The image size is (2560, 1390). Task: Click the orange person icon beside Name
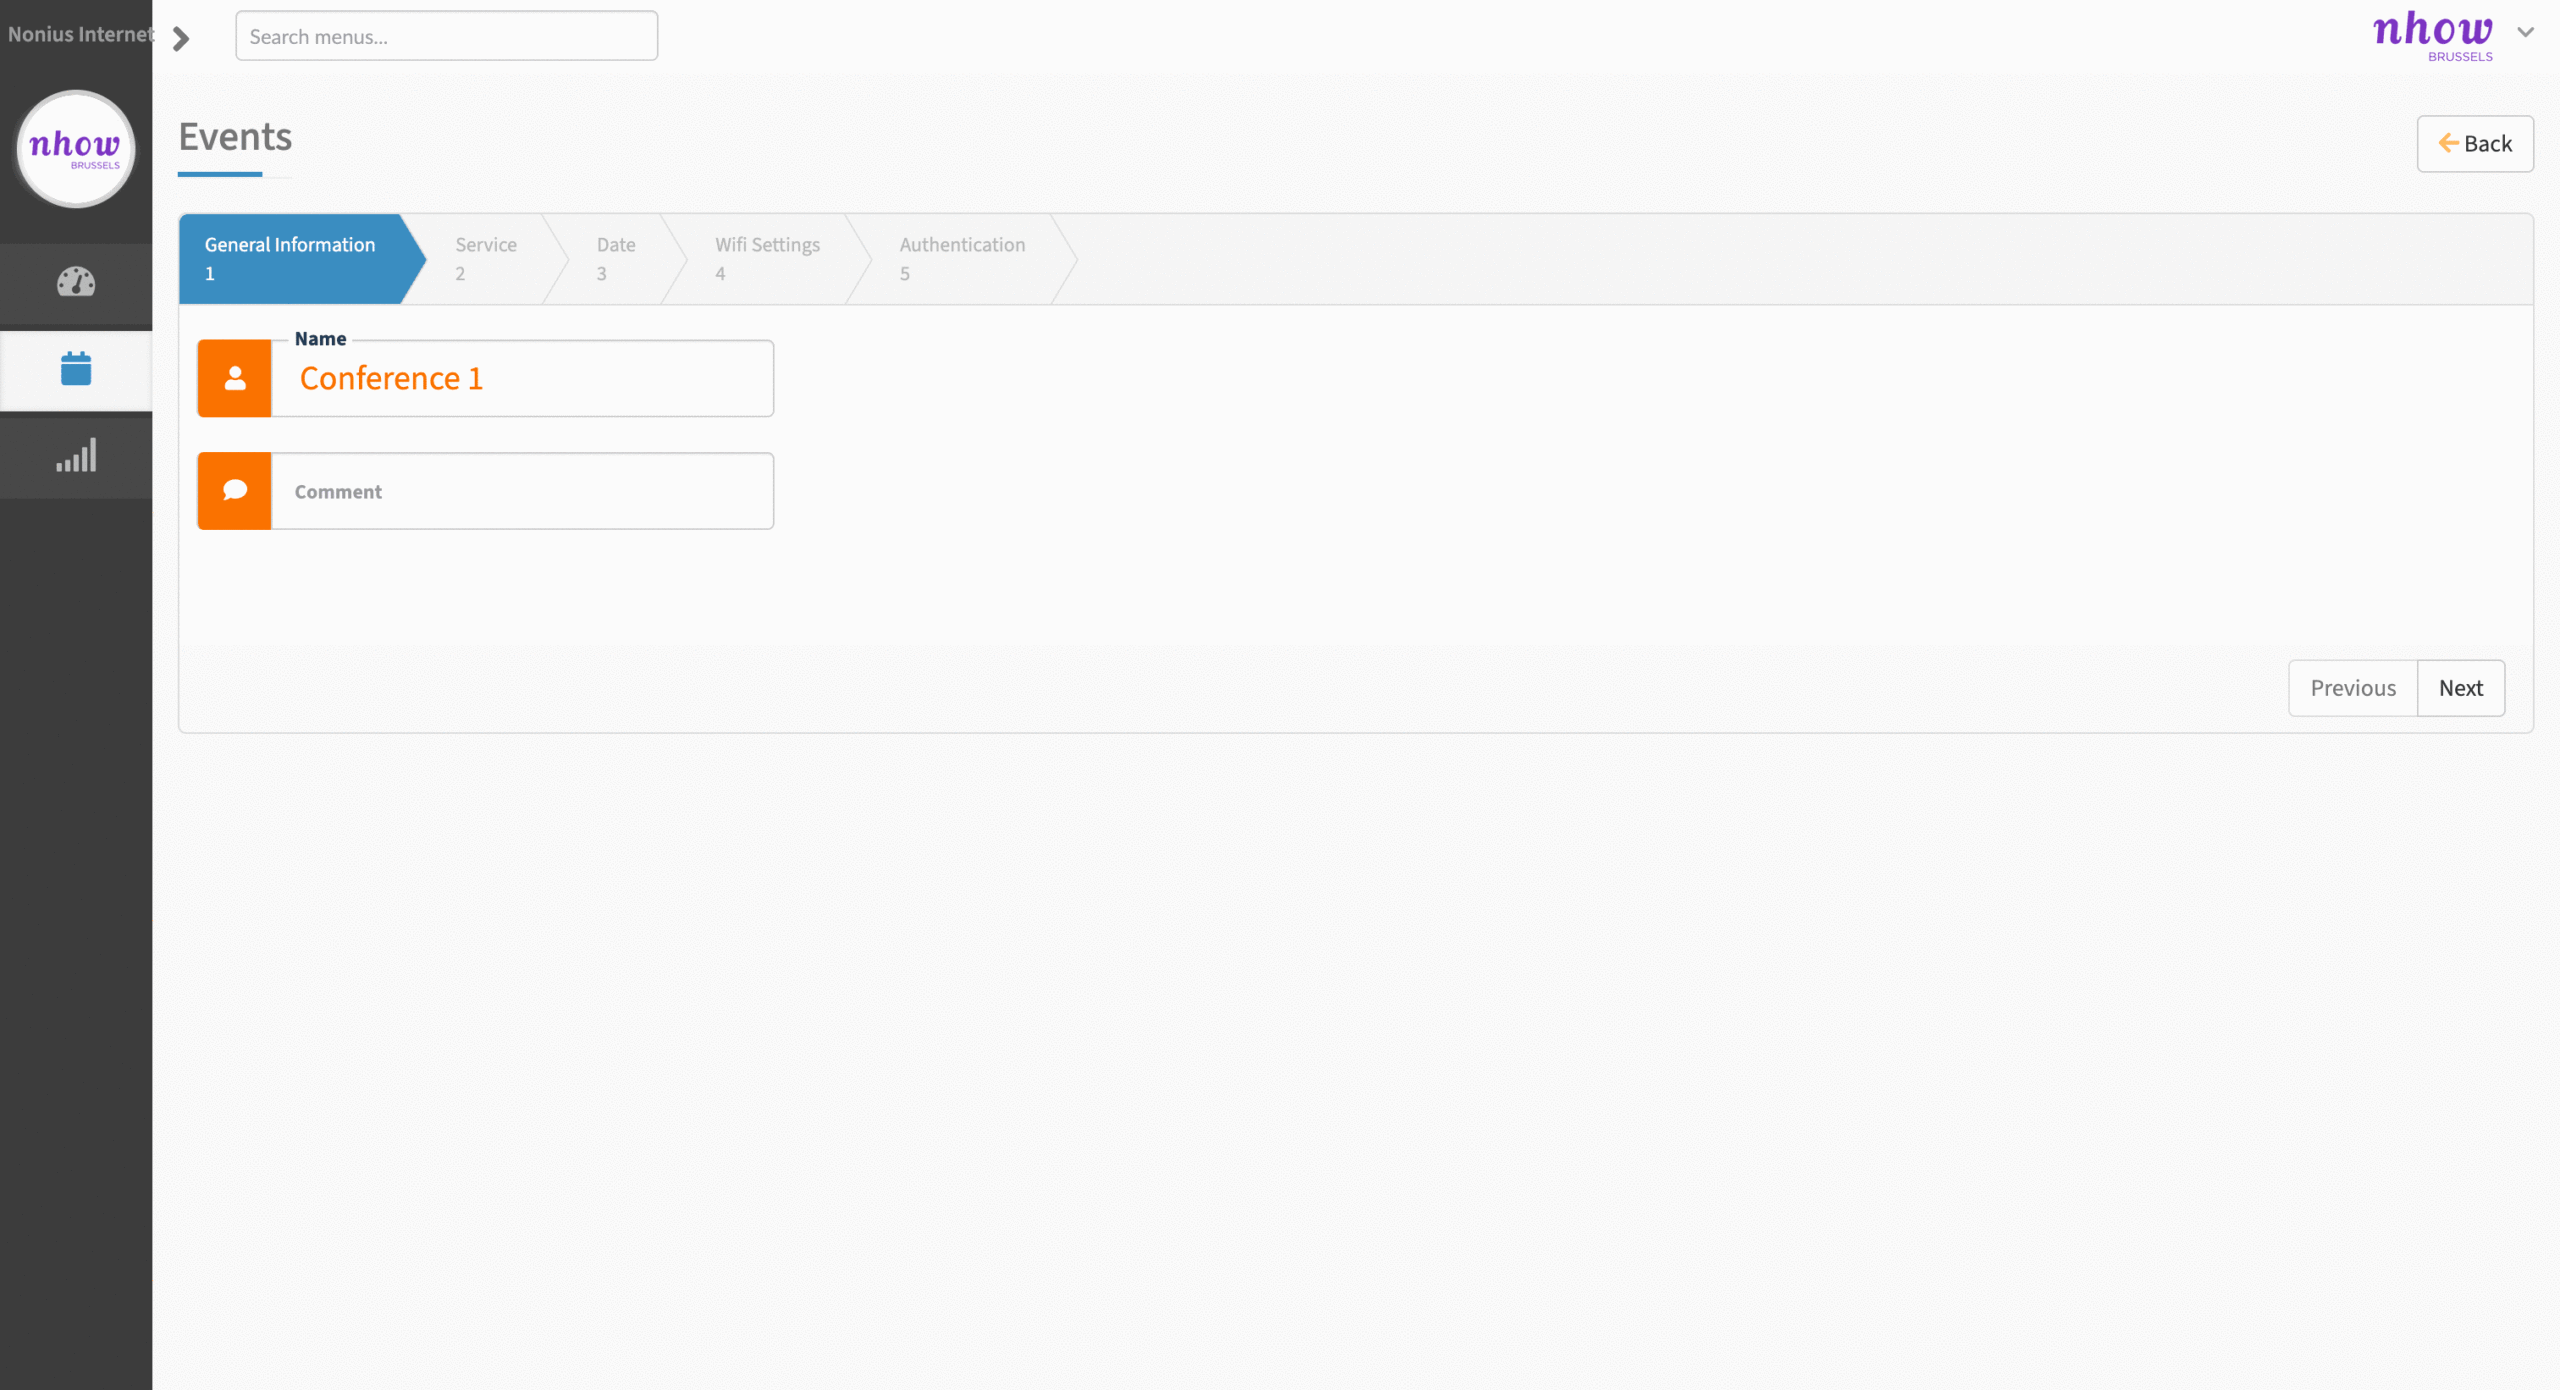pos(234,378)
